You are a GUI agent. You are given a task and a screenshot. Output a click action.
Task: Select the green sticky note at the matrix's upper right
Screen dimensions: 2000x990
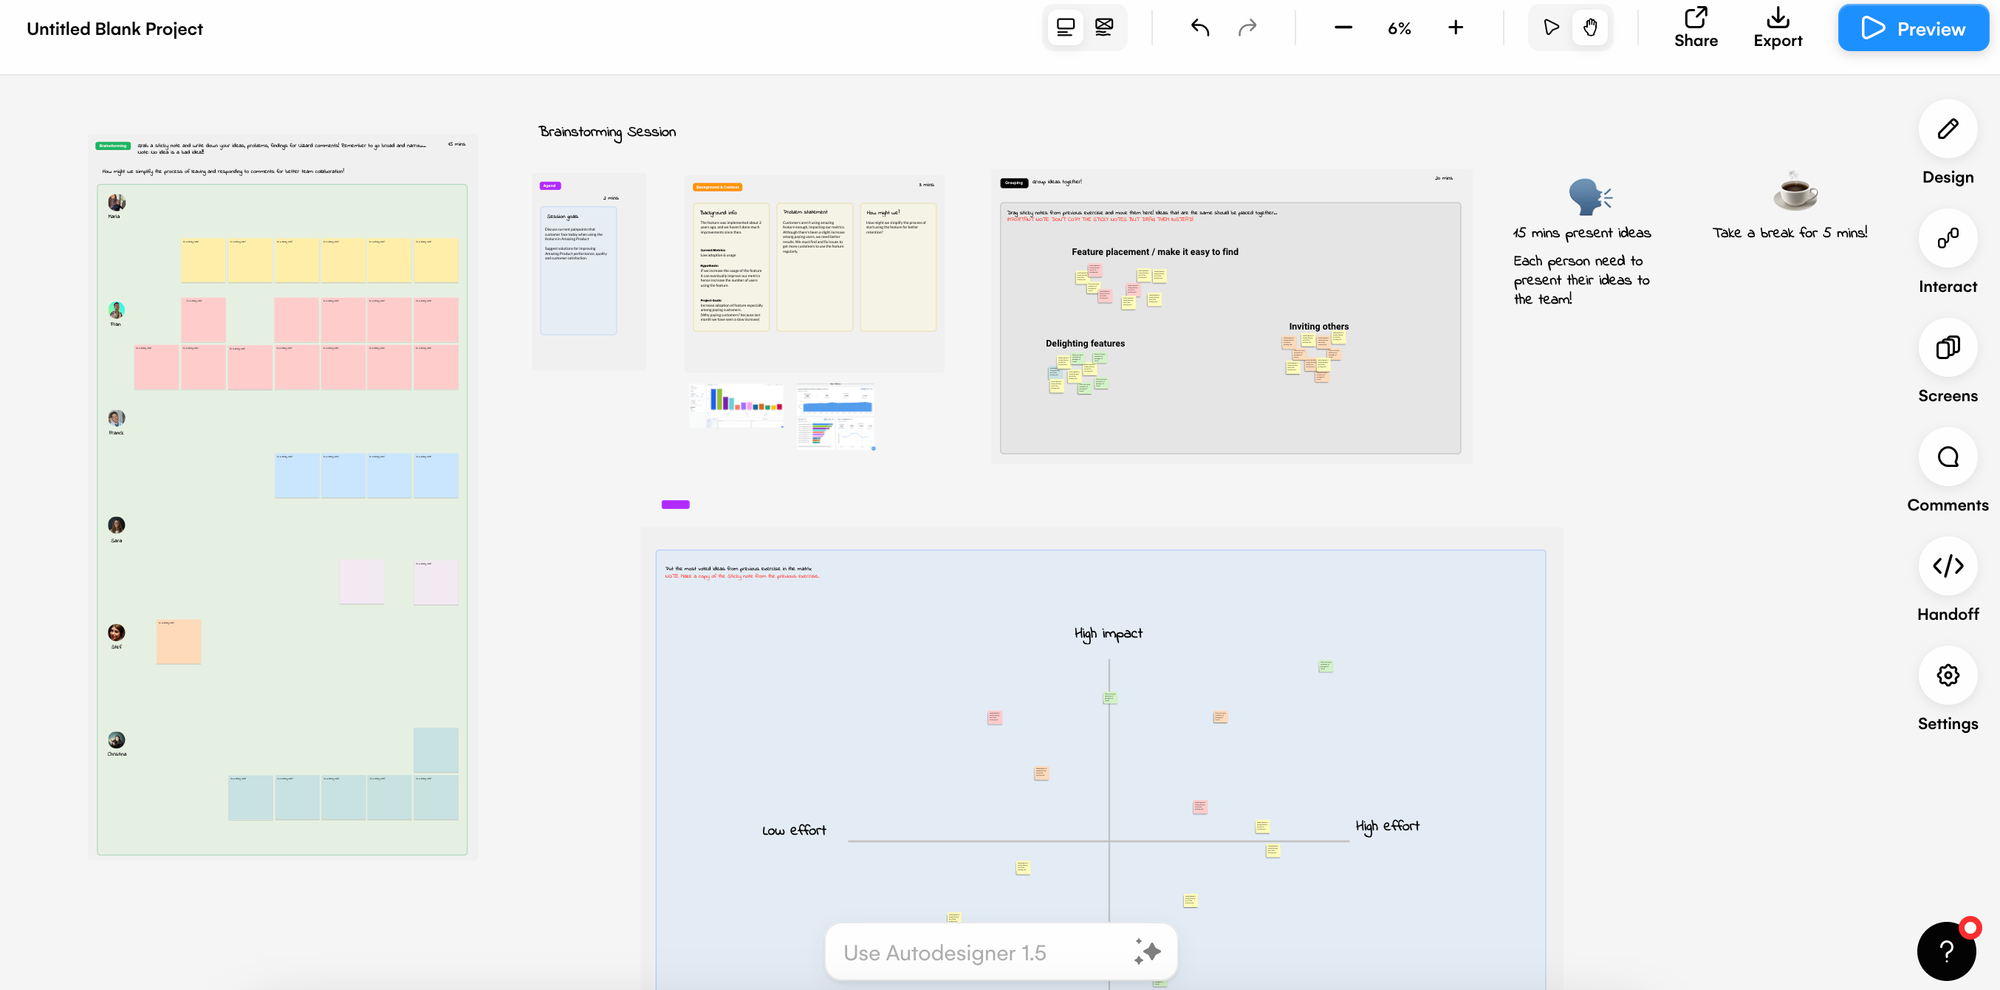click(1325, 666)
